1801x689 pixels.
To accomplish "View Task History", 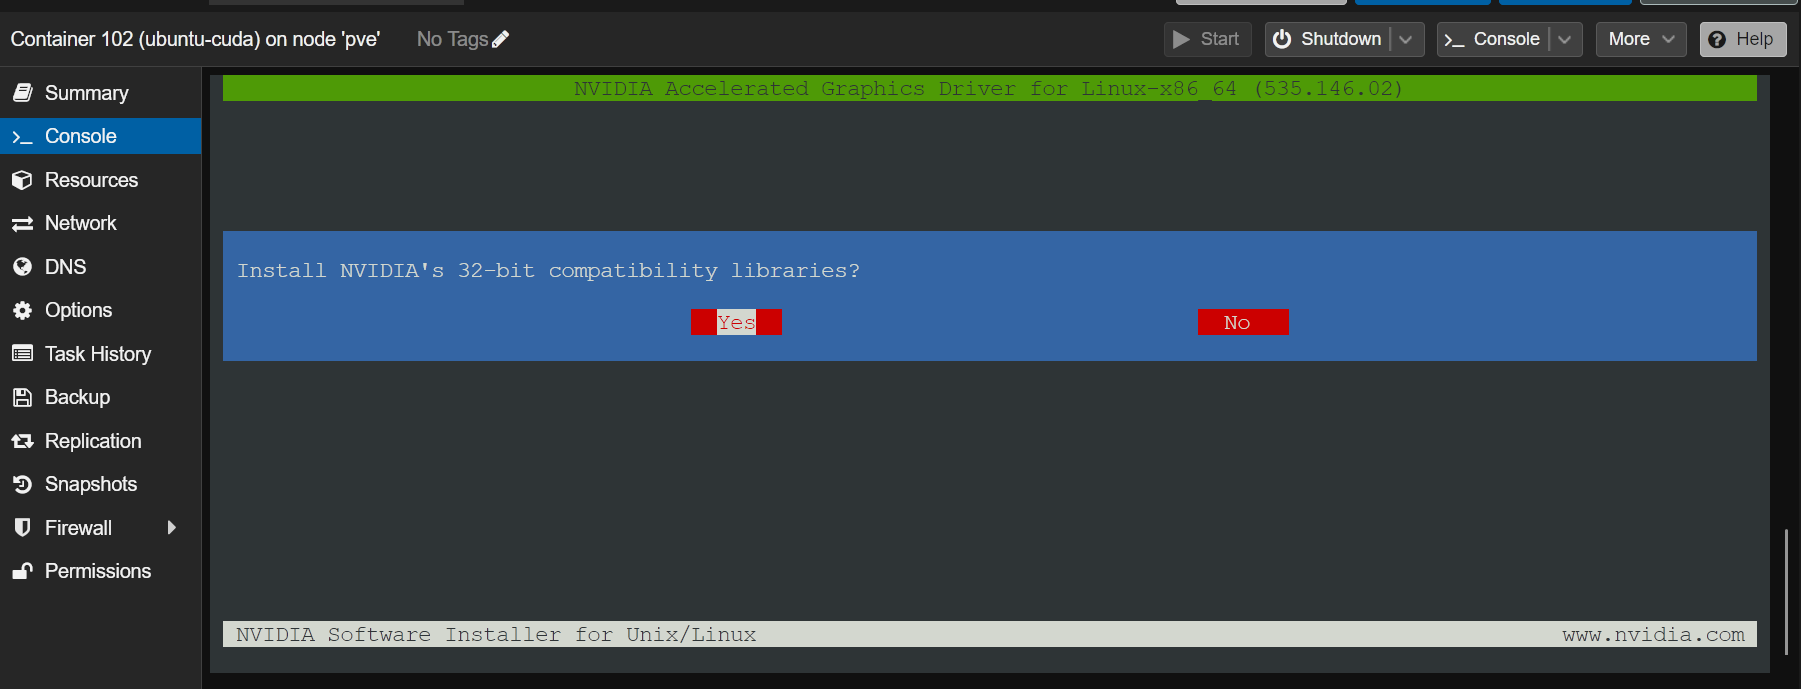I will pyautogui.click(x=100, y=354).
